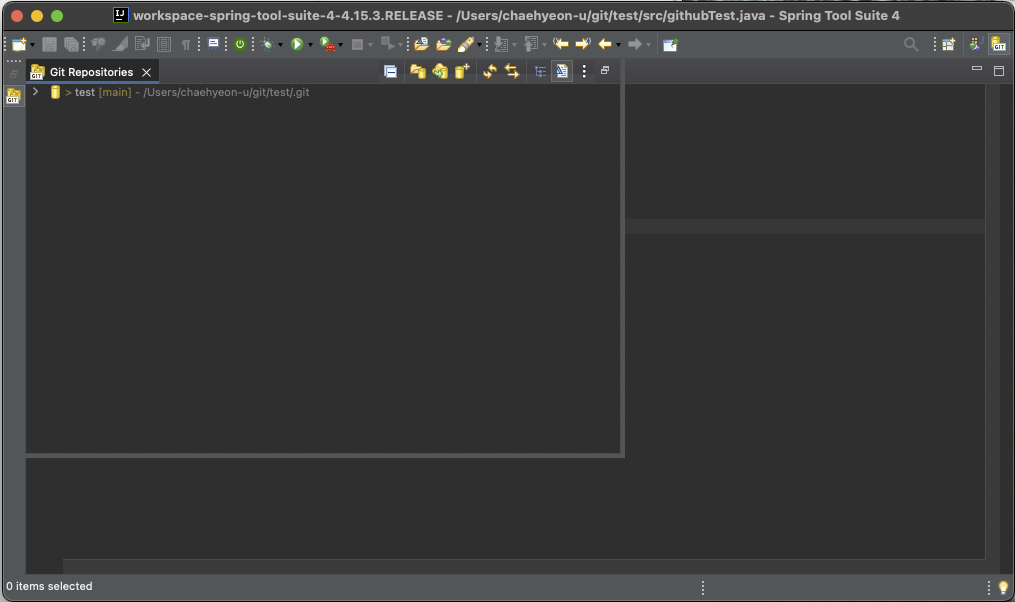Click the Open Perspective icon
Image resolution: width=1015 pixels, height=602 pixels.
(x=948, y=45)
